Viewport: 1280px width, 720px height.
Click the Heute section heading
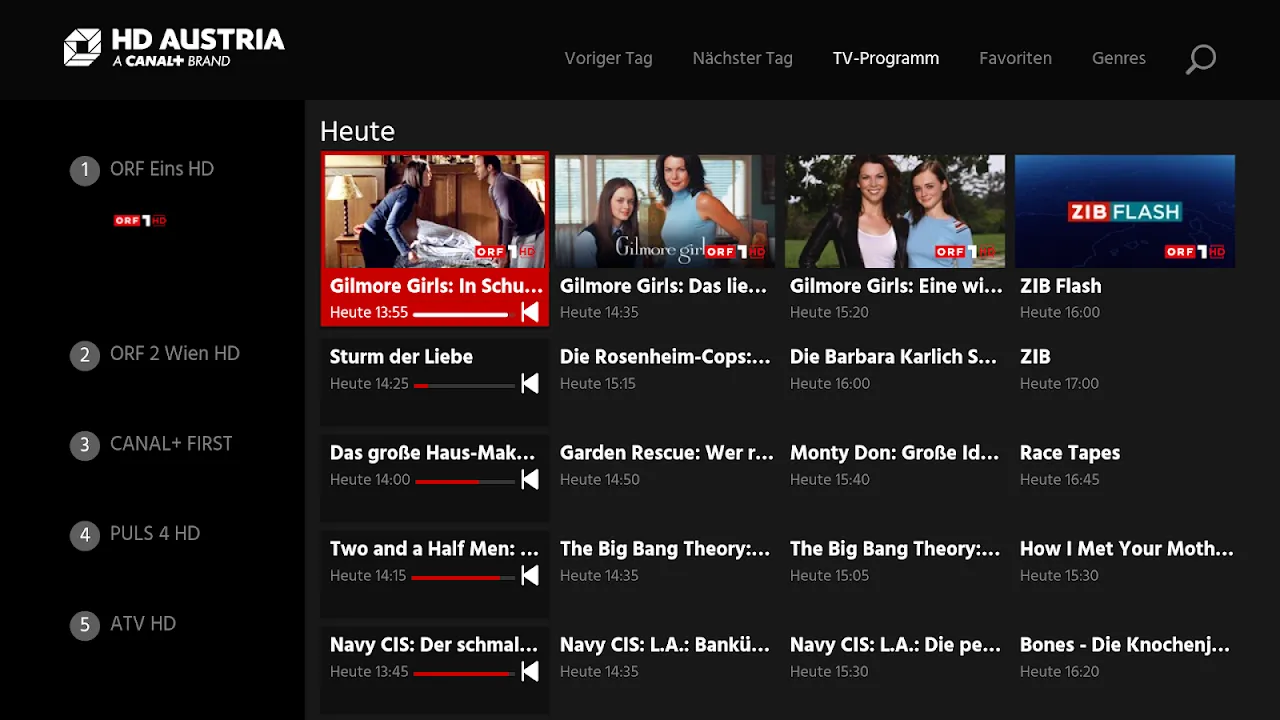point(357,131)
